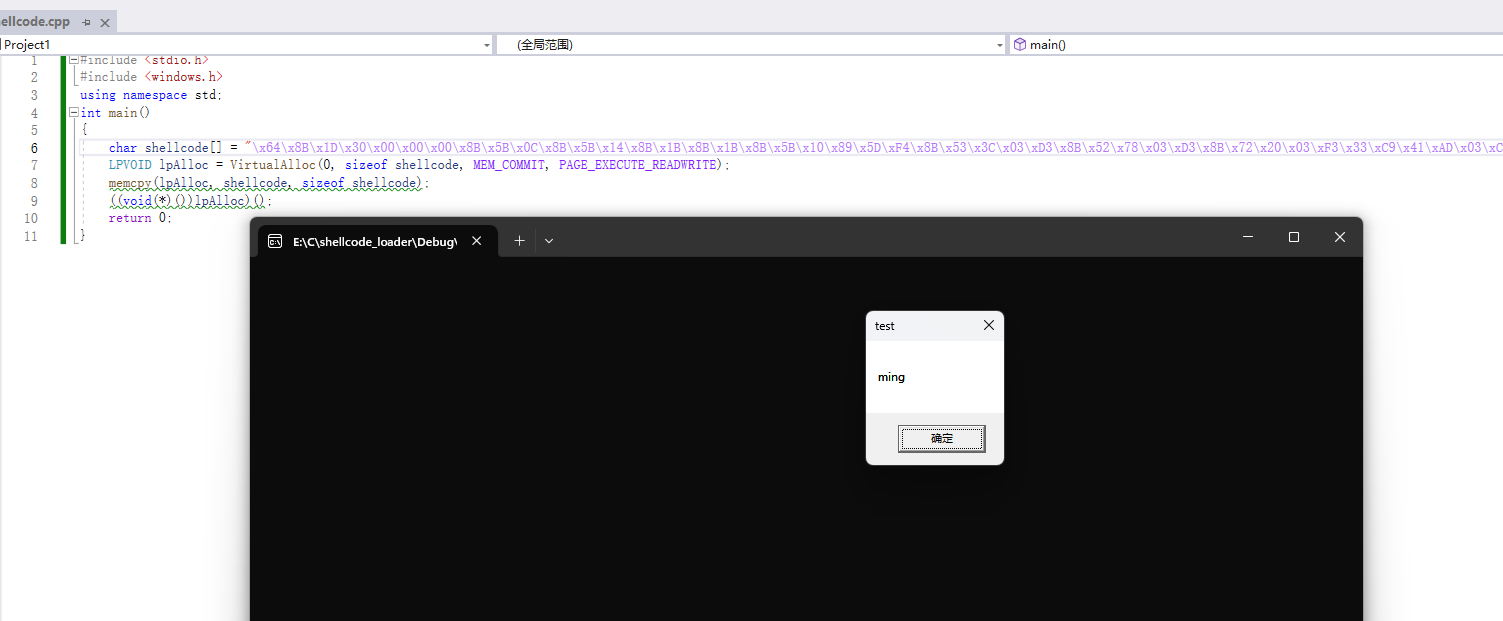
Task: Open the Project1 project dropdown
Action: pyautogui.click(x=486, y=44)
